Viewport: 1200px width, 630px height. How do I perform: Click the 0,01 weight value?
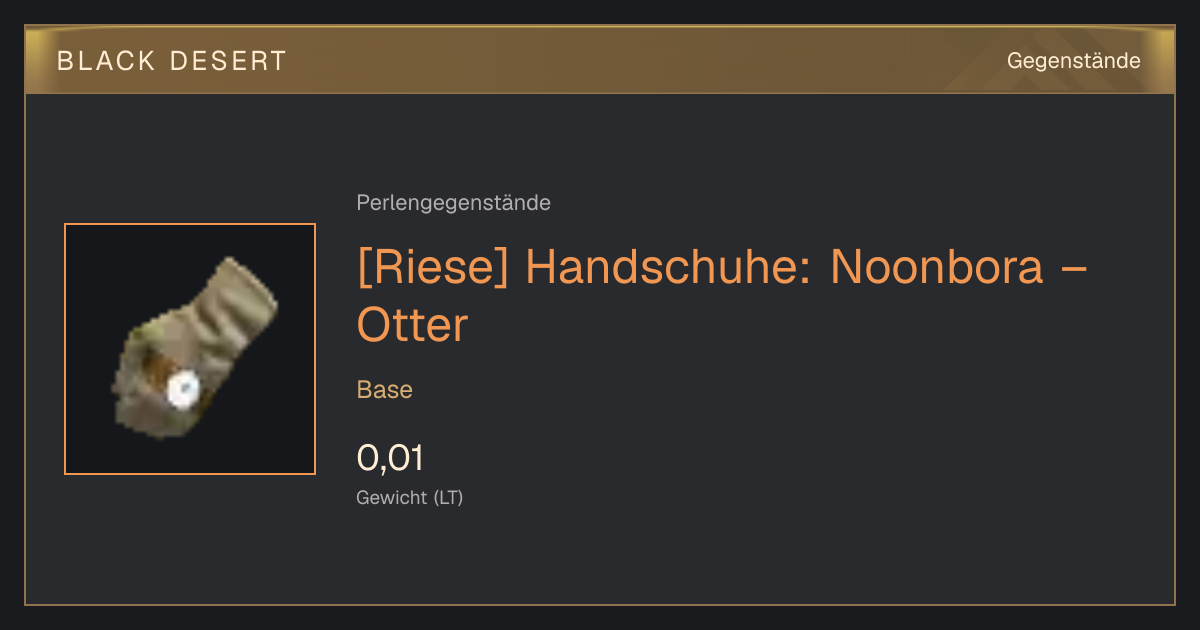pos(390,458)
